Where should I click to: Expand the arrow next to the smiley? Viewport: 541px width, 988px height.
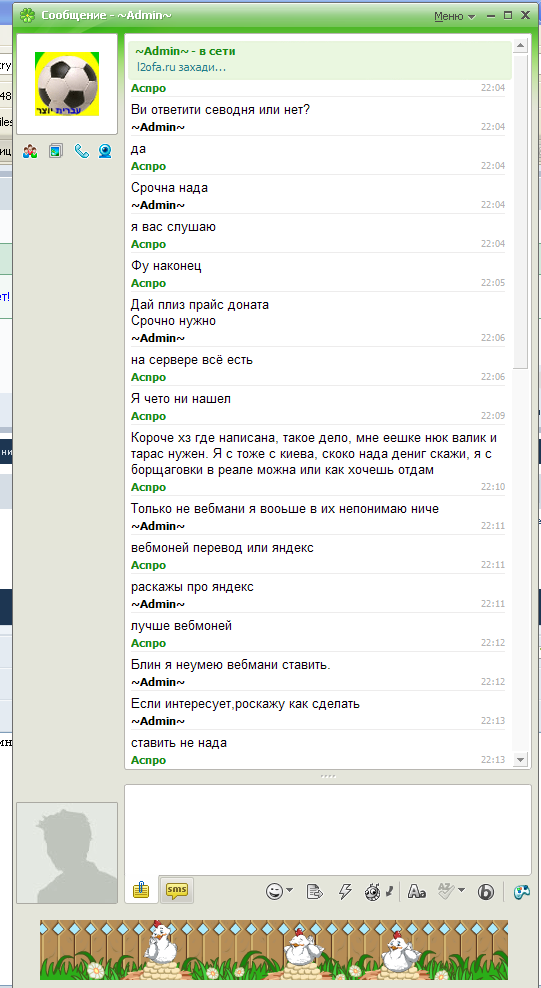click(x=289, y=891)
